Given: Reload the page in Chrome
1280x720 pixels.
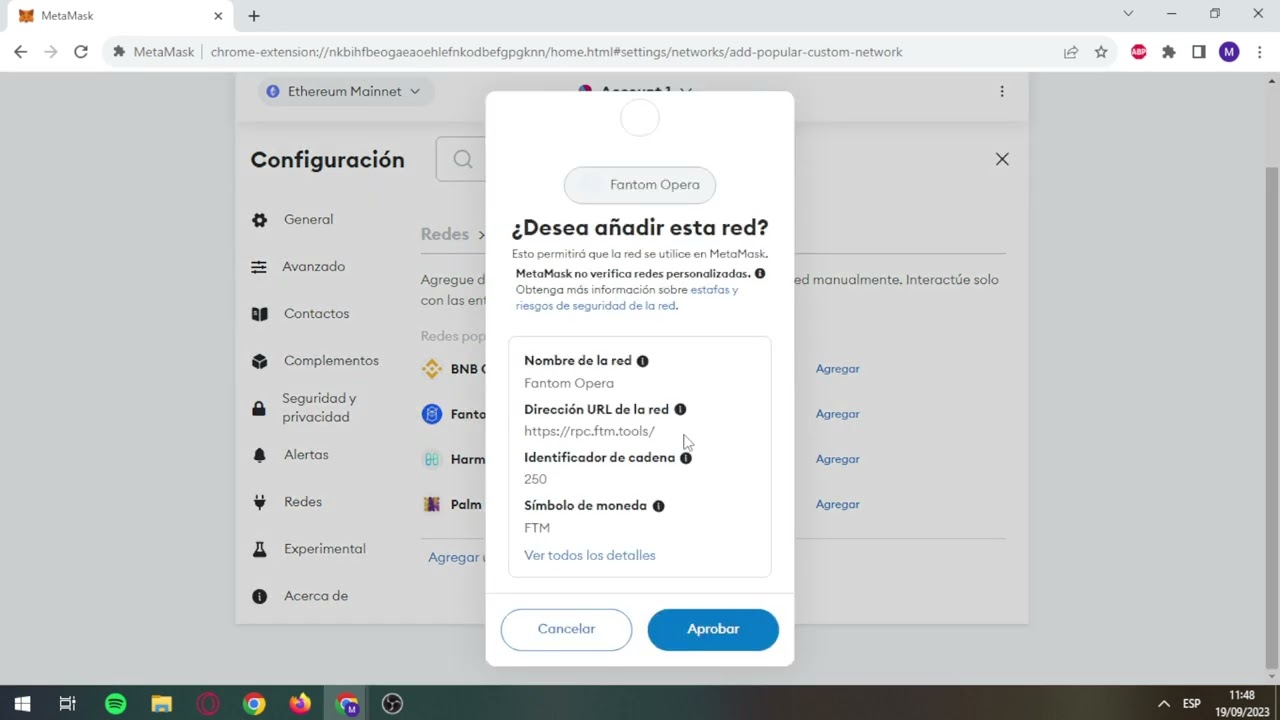Looking at the screenshot, I should tap(81, 52).
